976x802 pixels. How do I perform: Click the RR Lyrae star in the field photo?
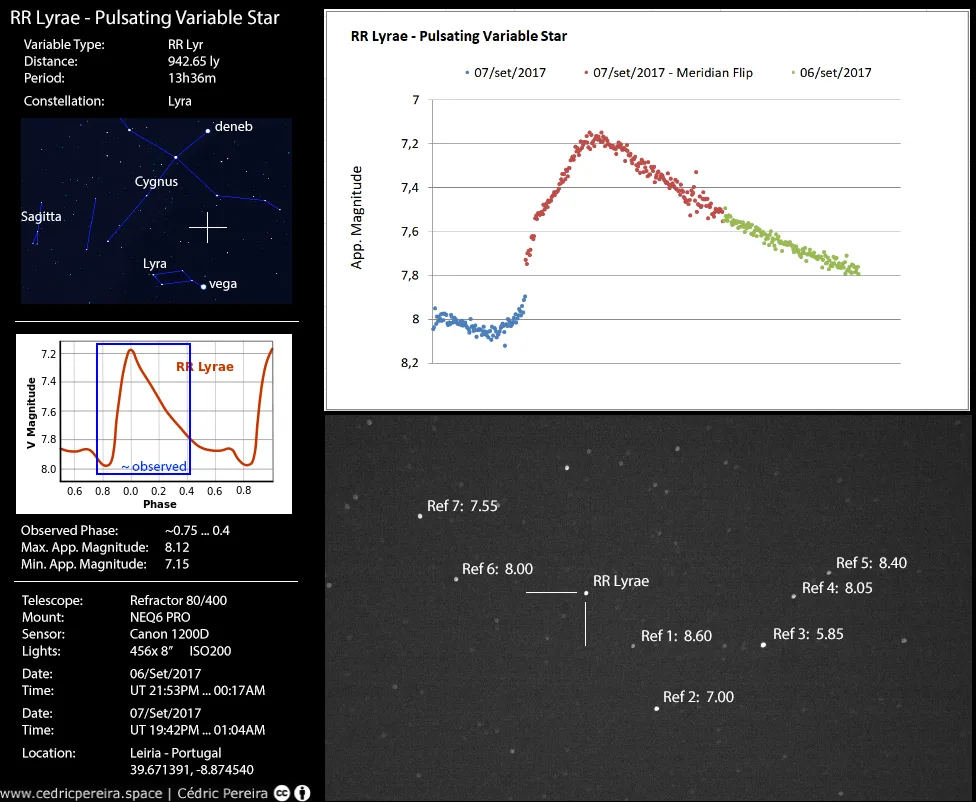(586, 593)
